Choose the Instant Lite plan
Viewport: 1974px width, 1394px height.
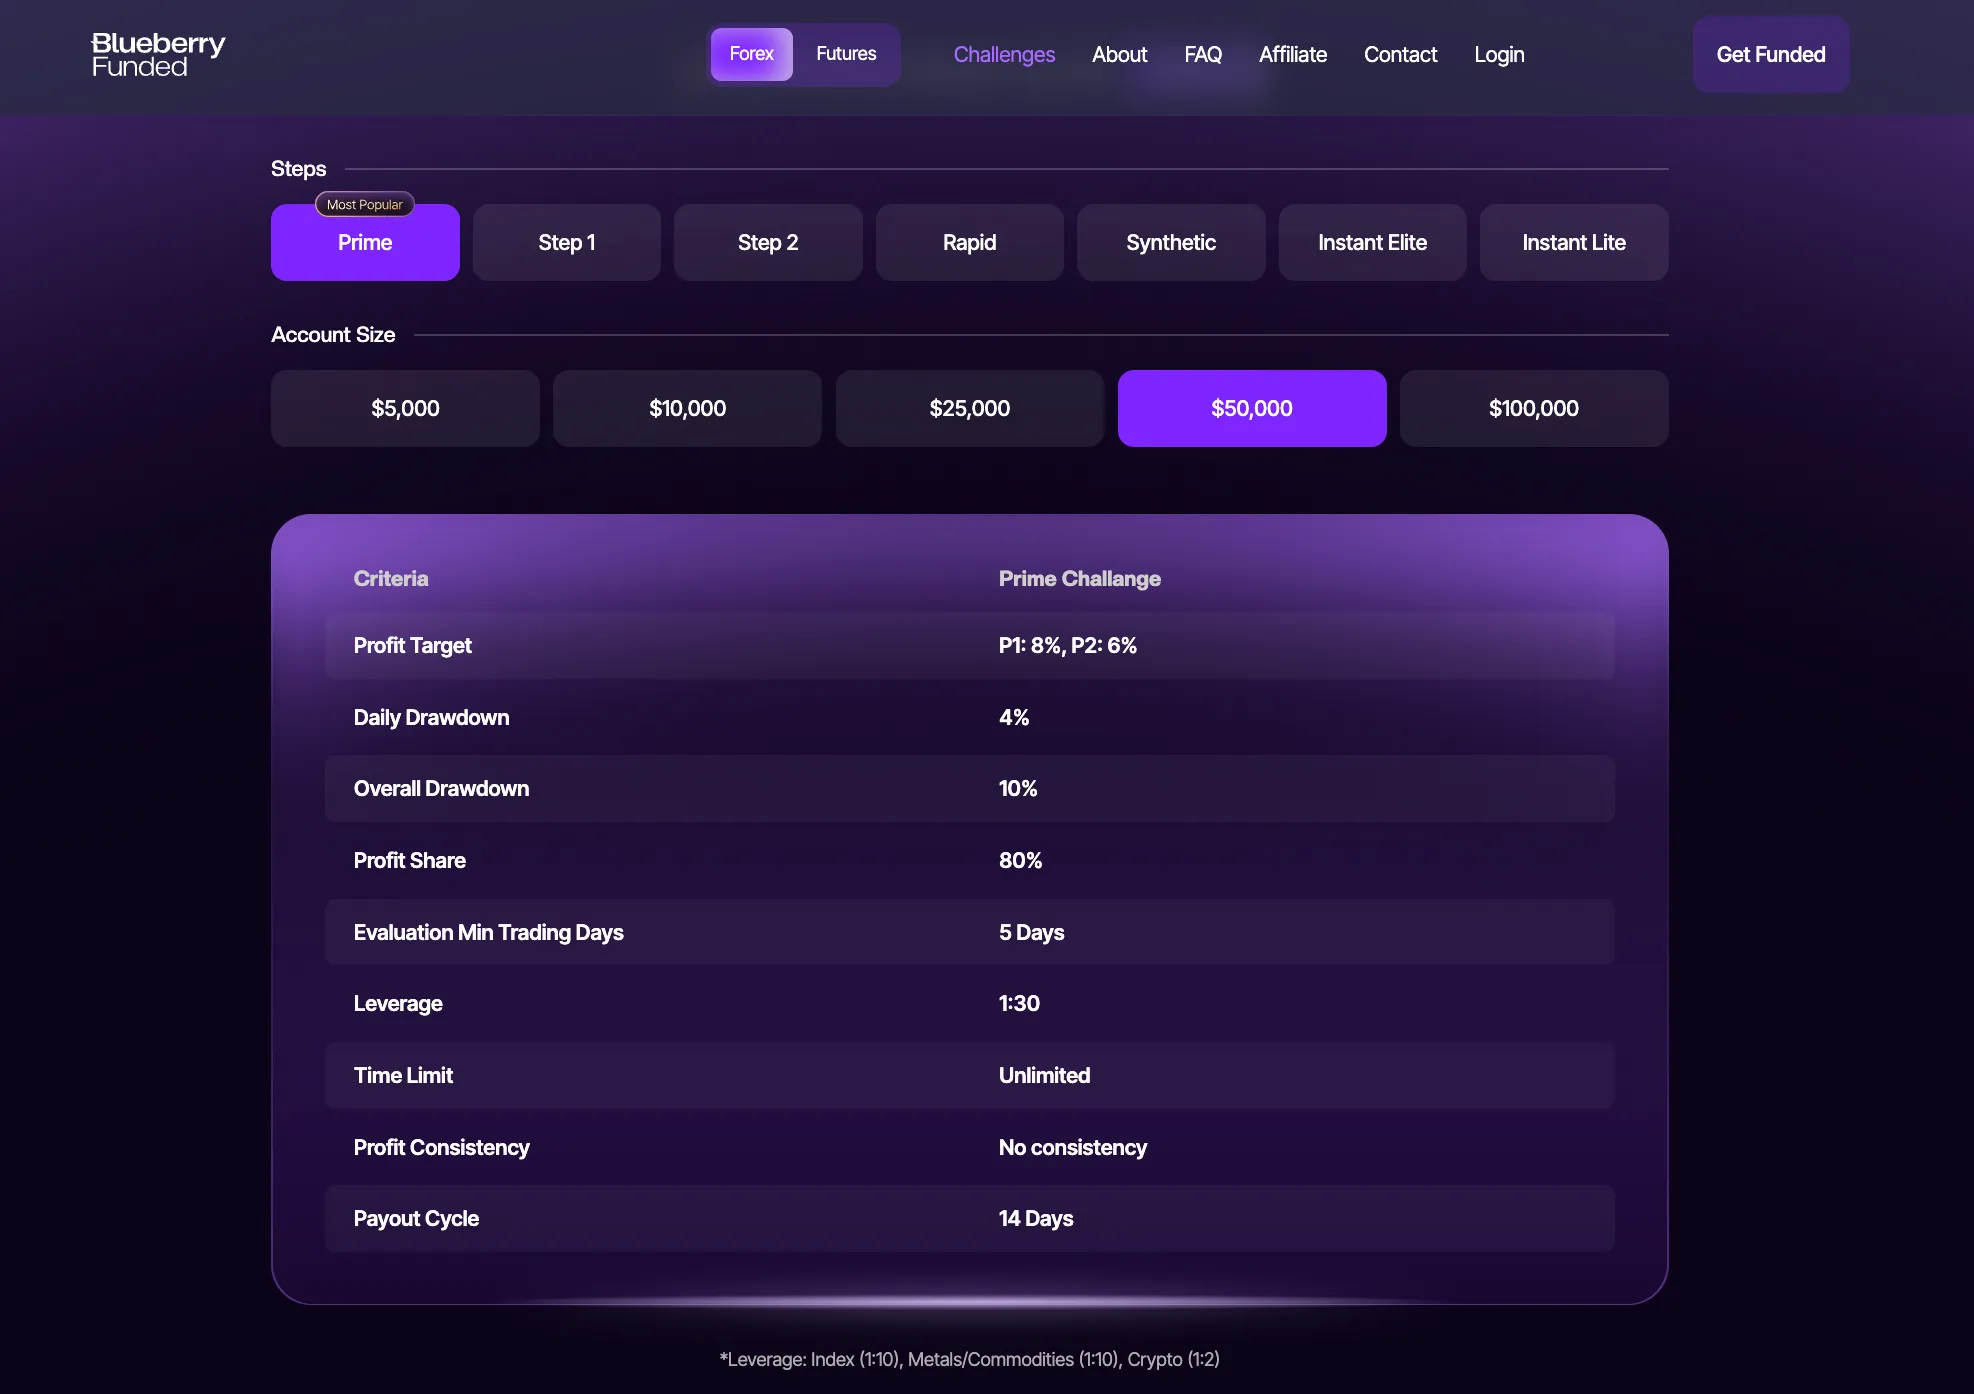tap(1574, 243)
